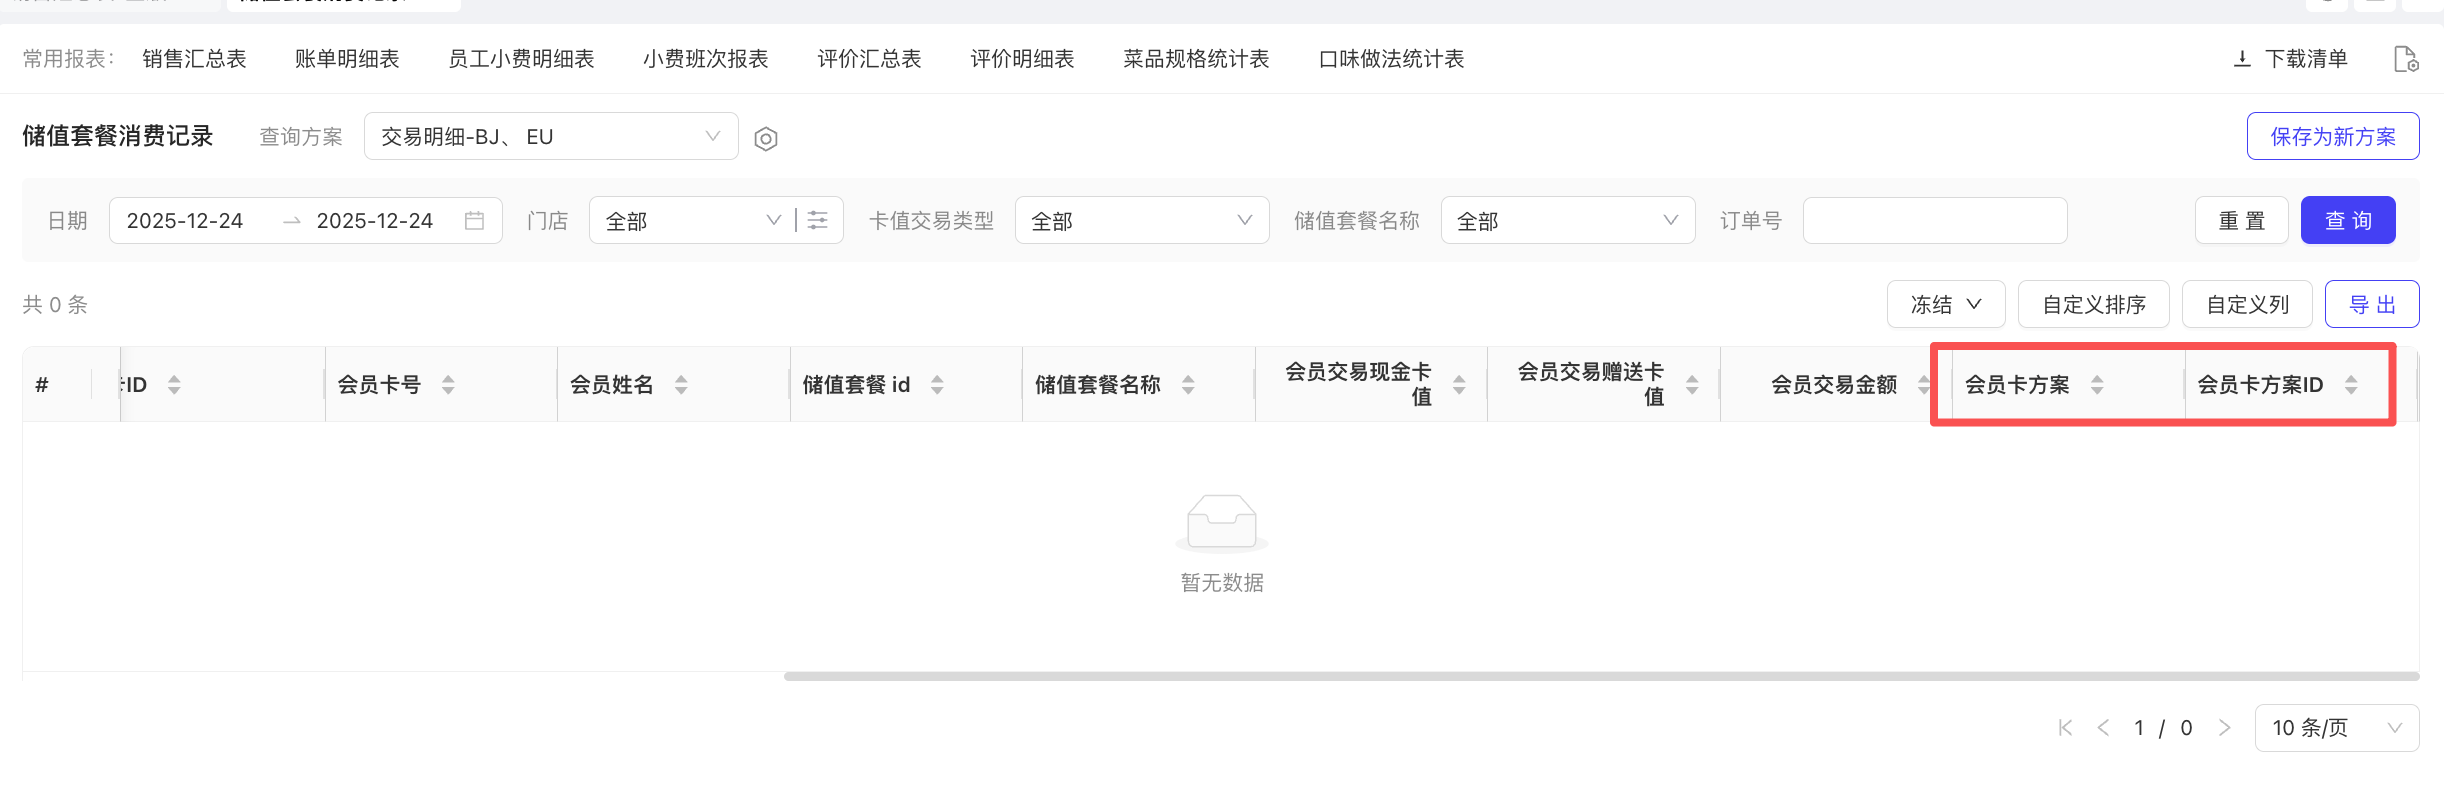2444x792 pixels.
Task: Click the download icon next to 下载清单
Action: pos(2242,59)
